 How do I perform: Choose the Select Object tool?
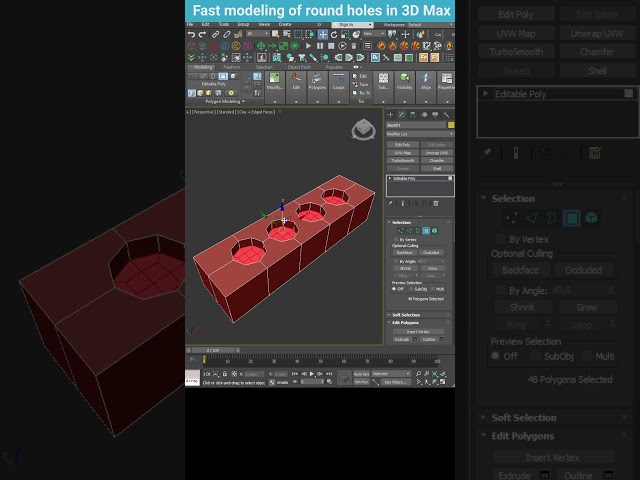pos(276,35)
